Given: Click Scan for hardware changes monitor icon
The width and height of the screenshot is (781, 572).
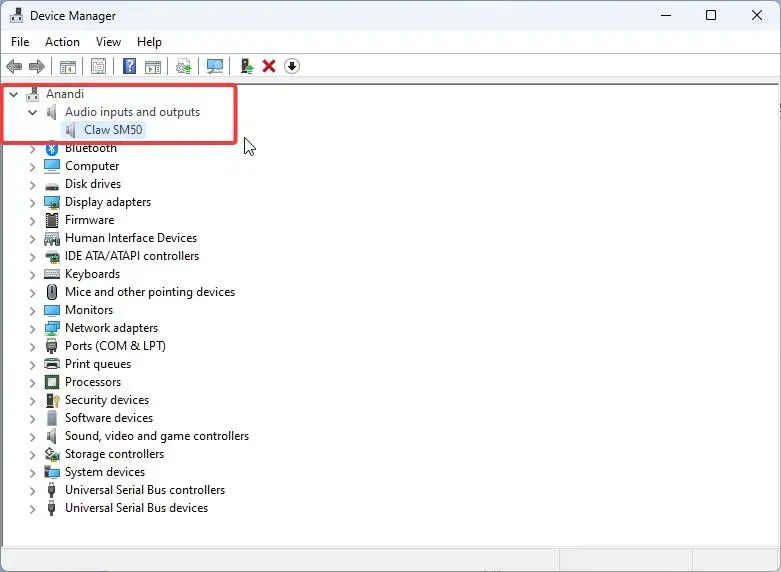Looking at the screenshot, I should pos(215,66).
